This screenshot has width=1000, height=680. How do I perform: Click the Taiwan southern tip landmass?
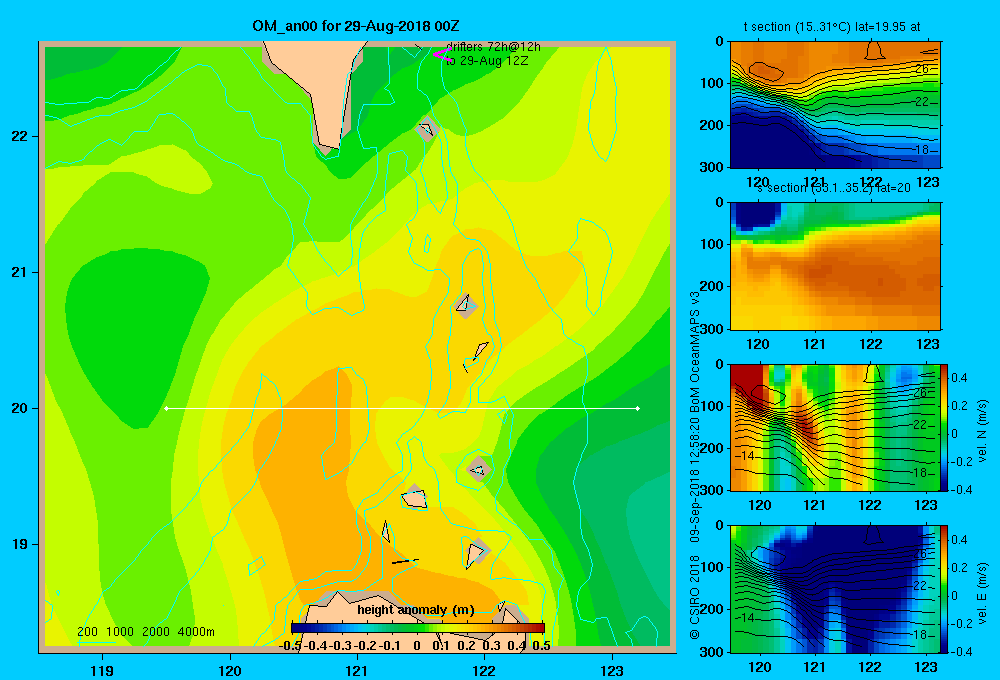click(x=322, y=89)
